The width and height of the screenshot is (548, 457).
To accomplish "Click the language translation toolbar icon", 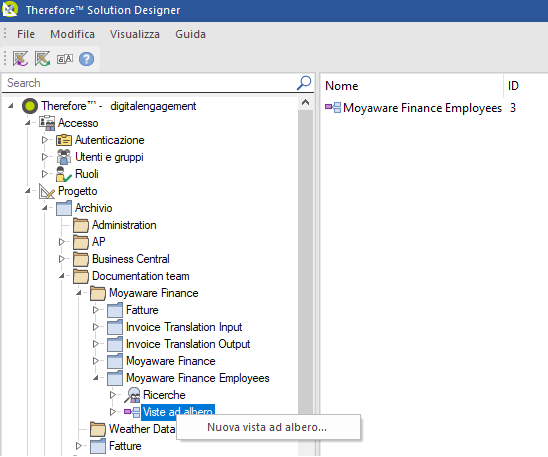I will click(65, 59).
